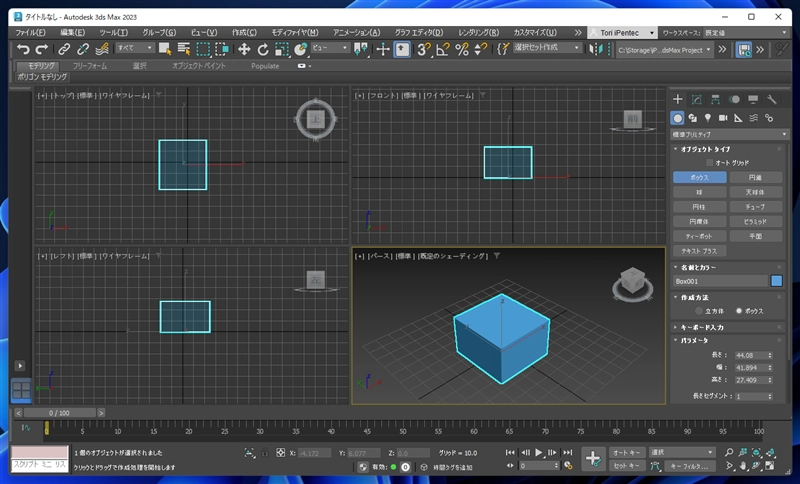Select the Shapes category icon
Image resolution: width=800 pixels, height=484 pixels.
coord(692,118)
